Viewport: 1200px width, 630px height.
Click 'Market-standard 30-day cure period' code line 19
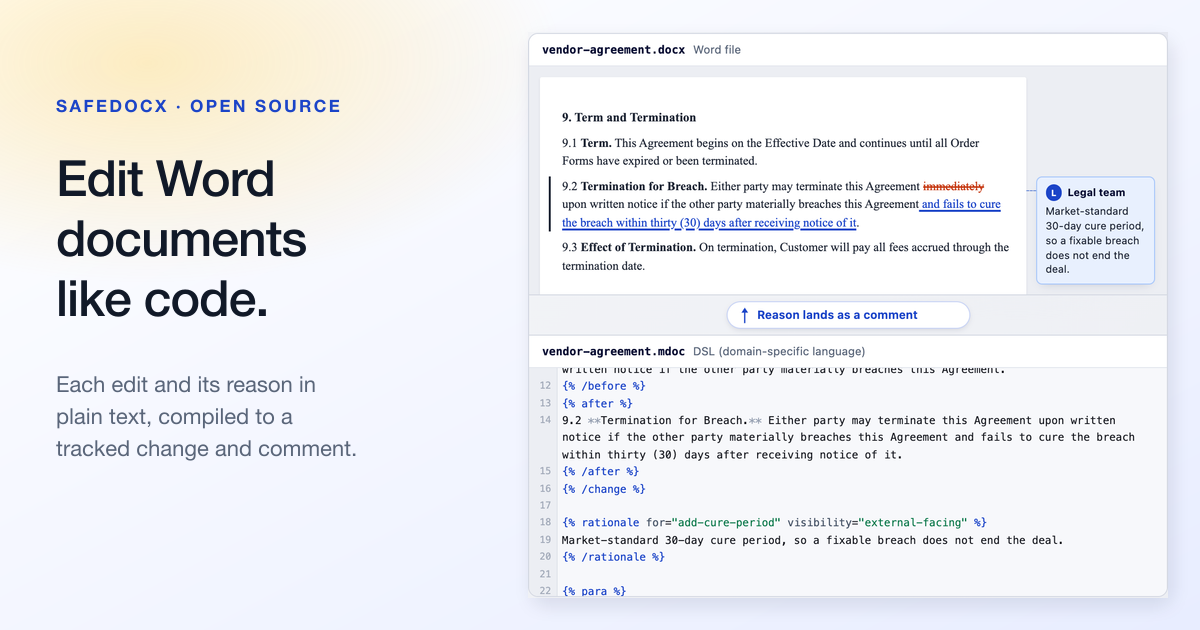point(812,540)
